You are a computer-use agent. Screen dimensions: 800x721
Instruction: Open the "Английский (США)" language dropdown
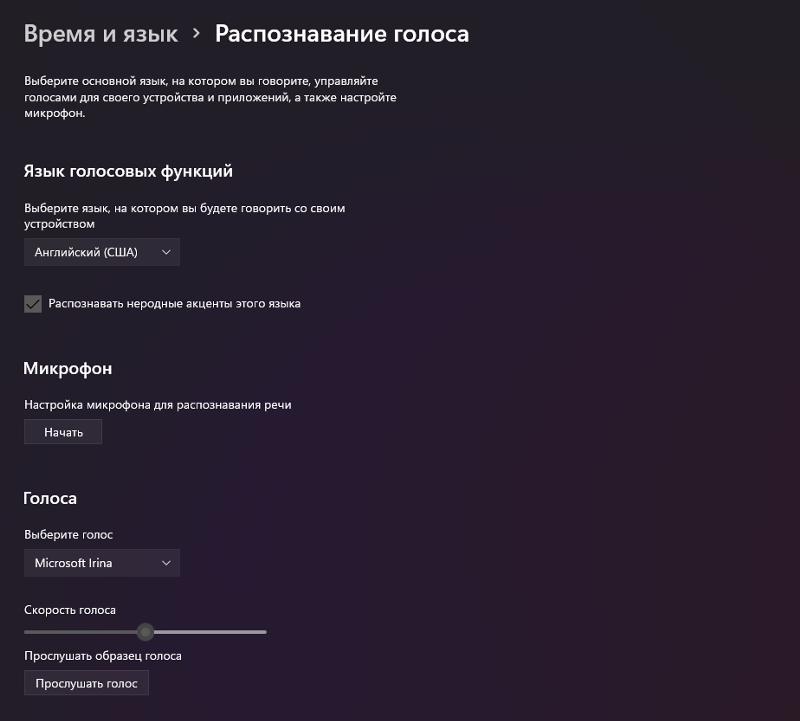pos(101,252)
